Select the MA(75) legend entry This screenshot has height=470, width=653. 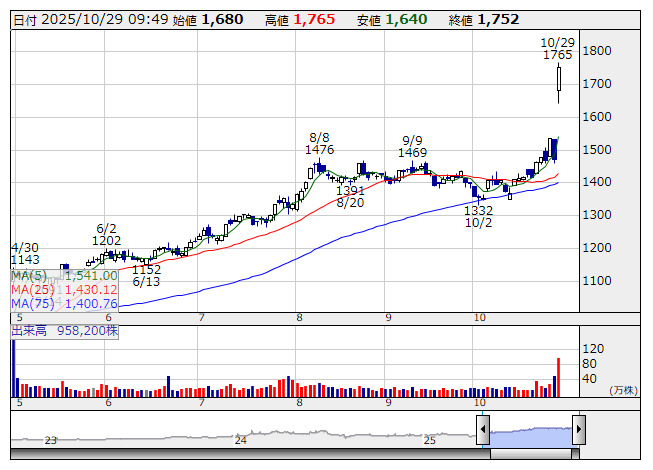64,303
